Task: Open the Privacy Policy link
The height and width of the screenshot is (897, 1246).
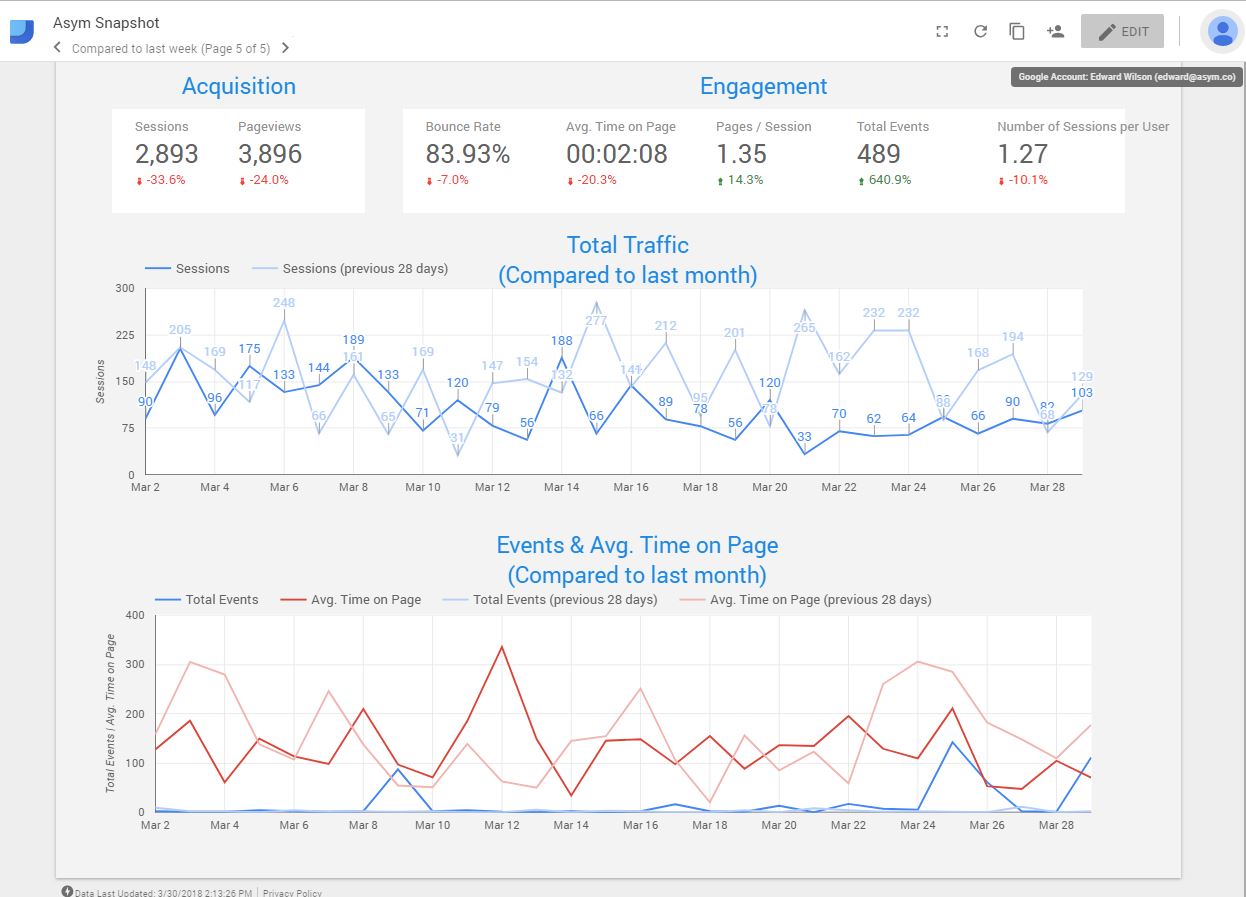Action: coord(292,892)
